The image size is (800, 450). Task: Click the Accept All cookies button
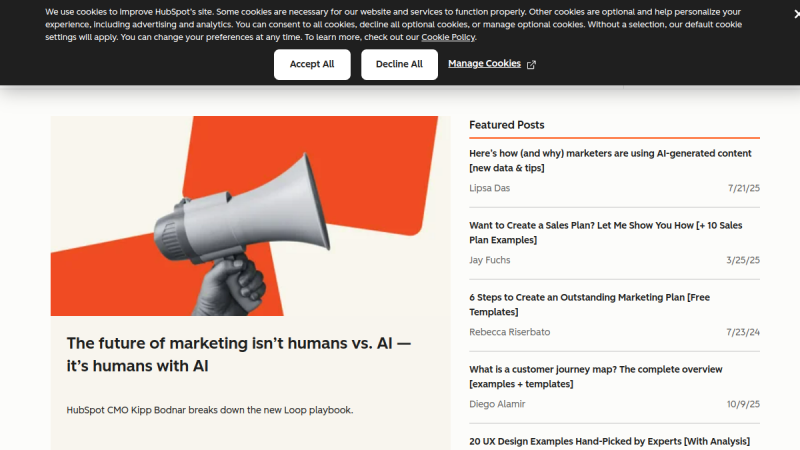(312, 64)
